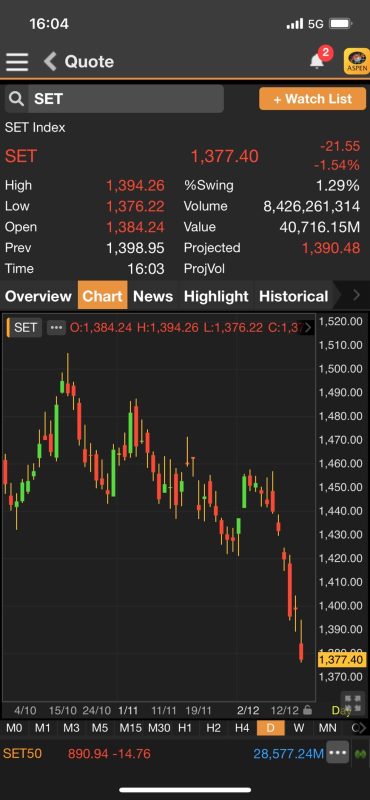The width and height of the screenshot is (370, 800).
Task: Tap the Aspen logo icon
Action: click(357, 62)
